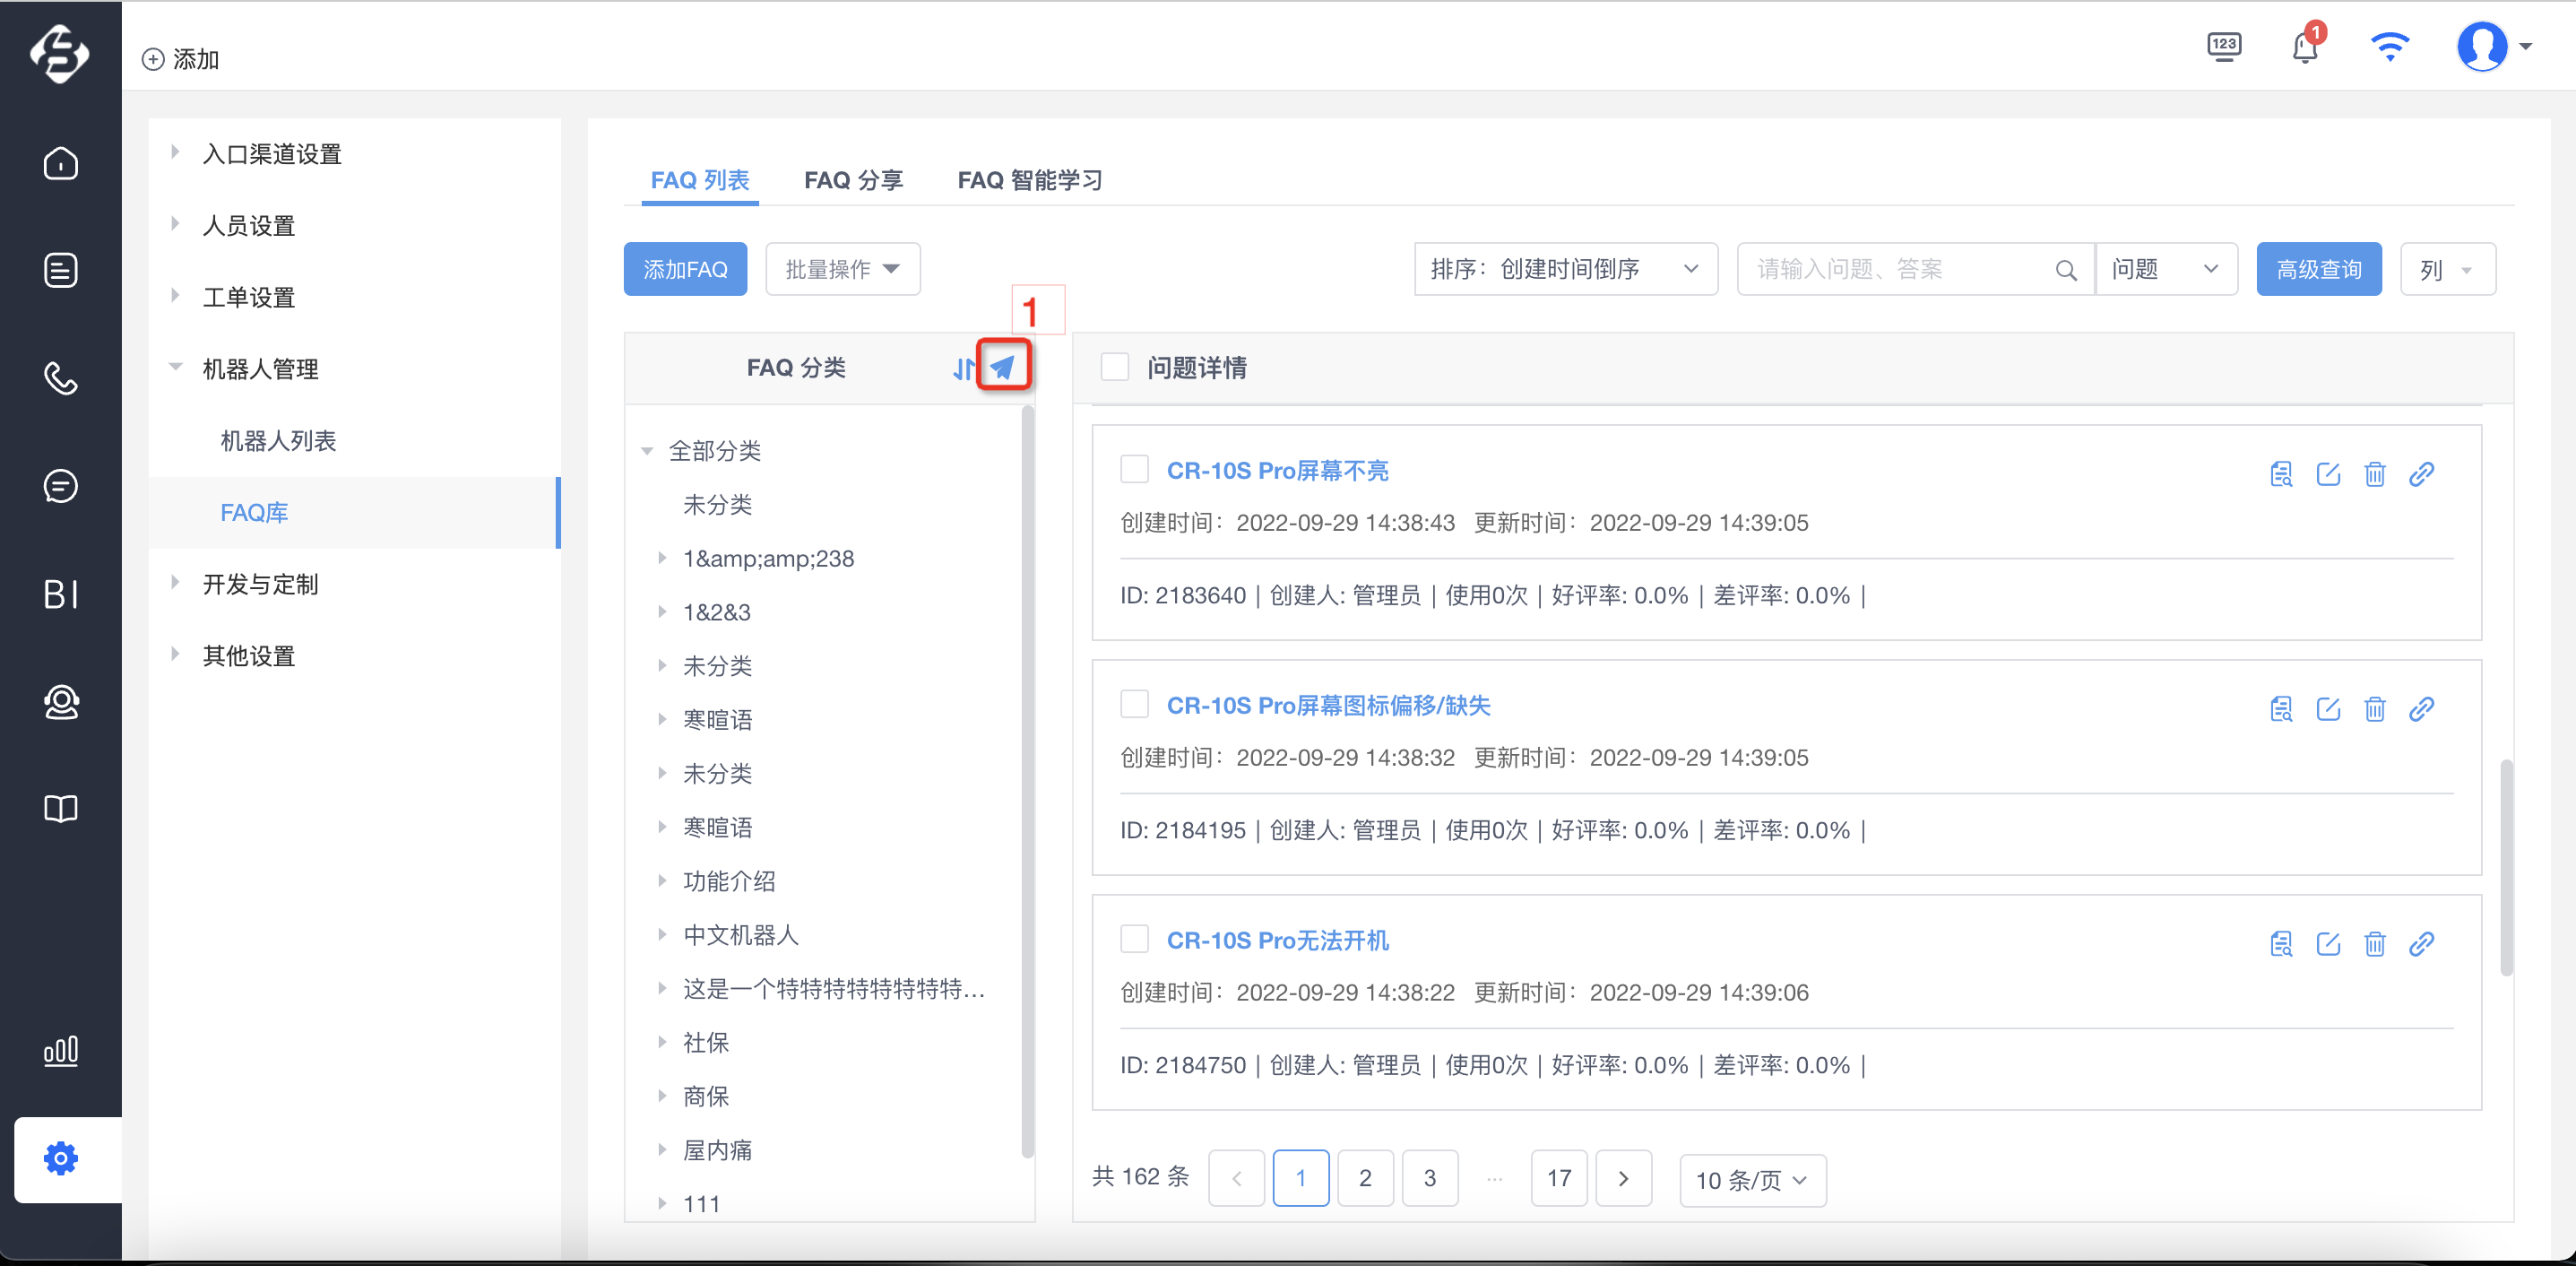The image size is (2576, 1266).
Task: Check the CR-10S Pro屏幕不亮 checkbox
Action: pyautogui.click(x=1134, y=469)
